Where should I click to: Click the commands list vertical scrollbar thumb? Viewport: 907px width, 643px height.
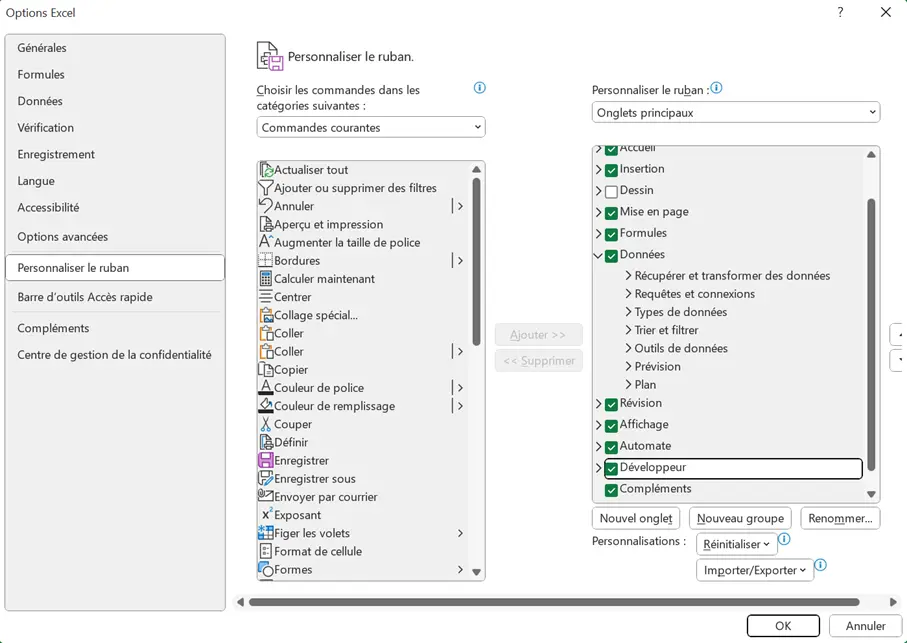[476, 261]
